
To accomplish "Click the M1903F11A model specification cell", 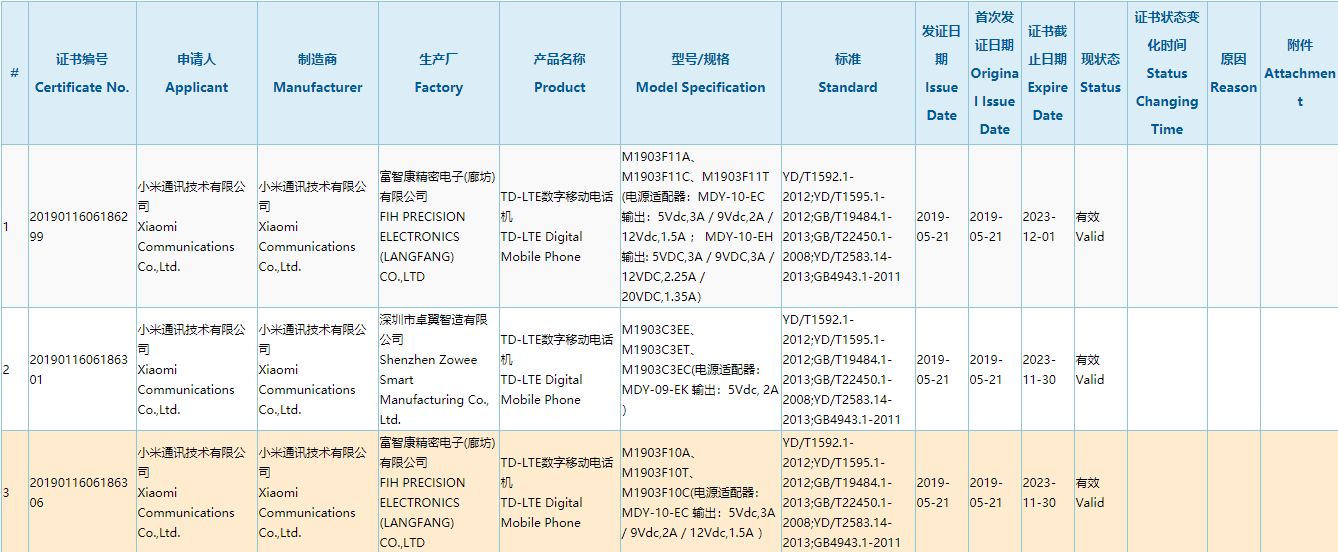I will coord(700,226).
